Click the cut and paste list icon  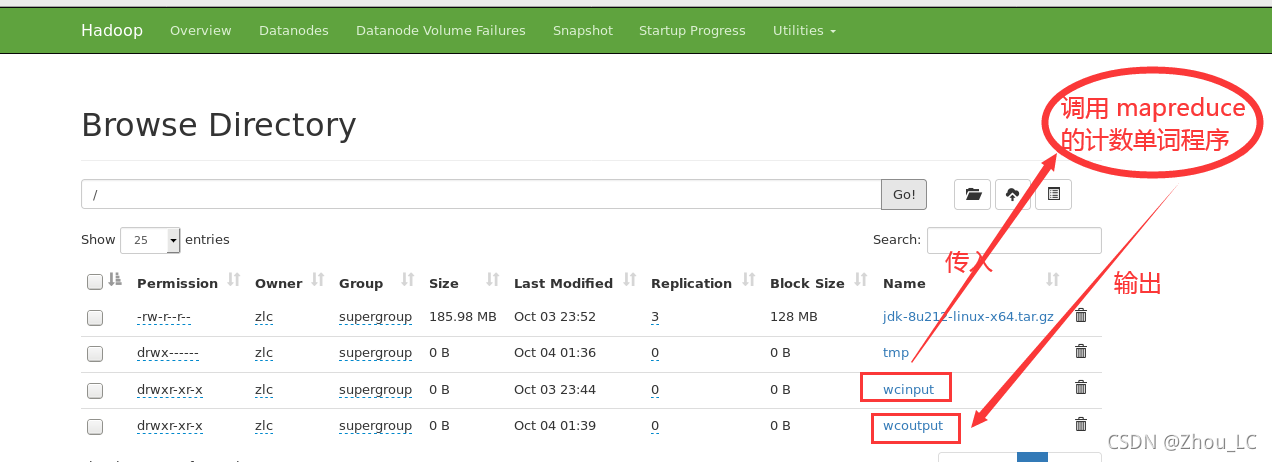1053,195
